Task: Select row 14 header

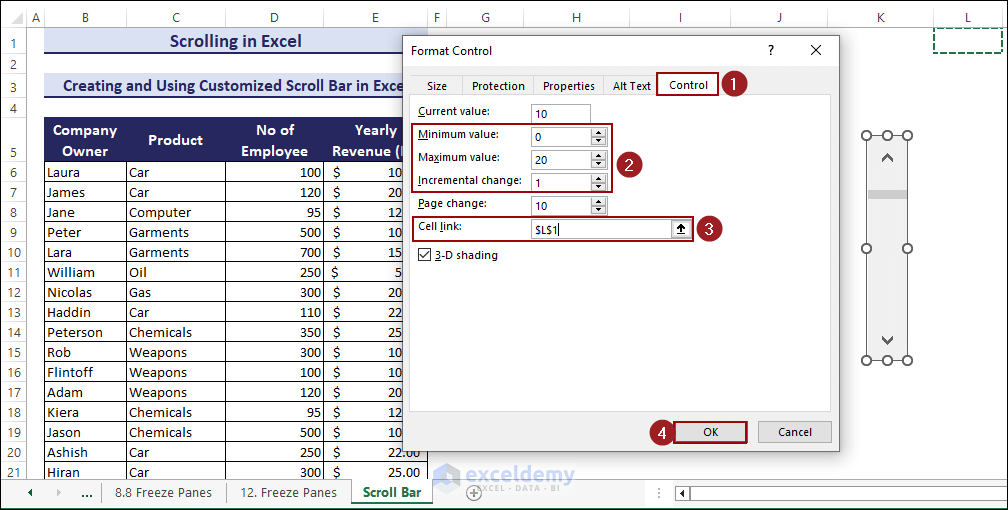Action: (x=14, y=332)
